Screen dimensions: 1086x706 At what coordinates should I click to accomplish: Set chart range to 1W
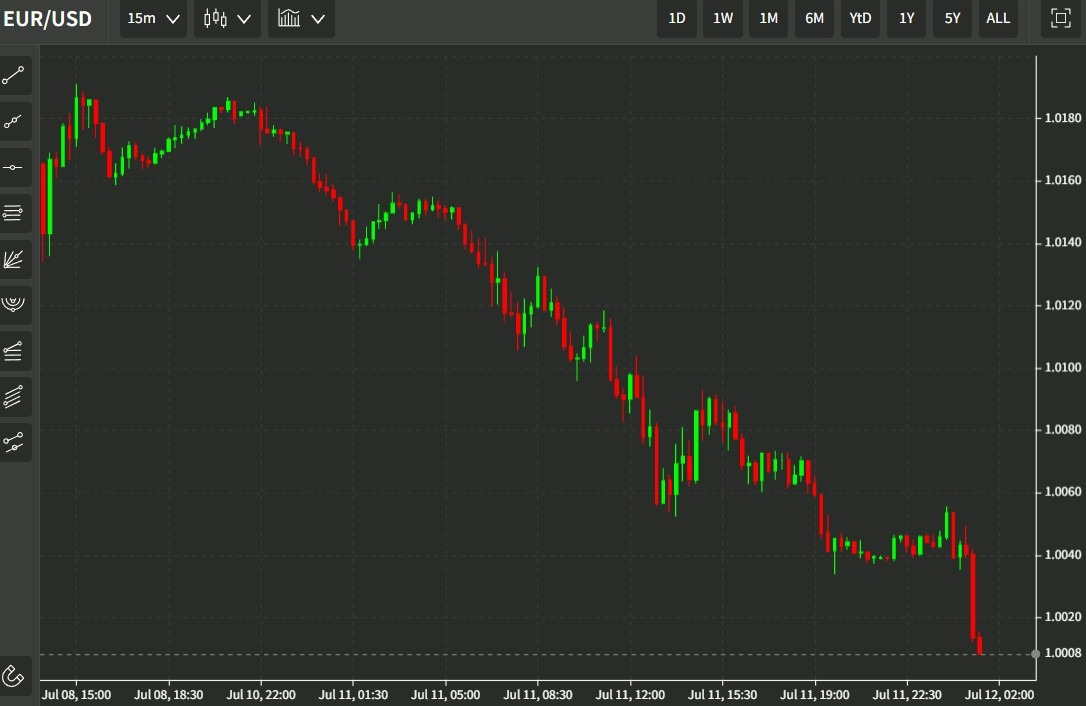pyautogui.click(x=723, y=18)
